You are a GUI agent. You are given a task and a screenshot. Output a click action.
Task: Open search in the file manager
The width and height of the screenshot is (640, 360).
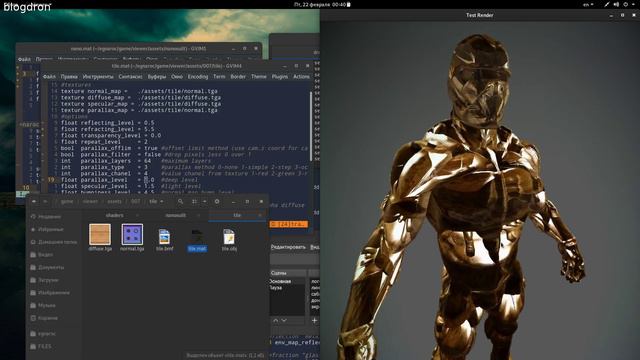(x=180, y=201)
